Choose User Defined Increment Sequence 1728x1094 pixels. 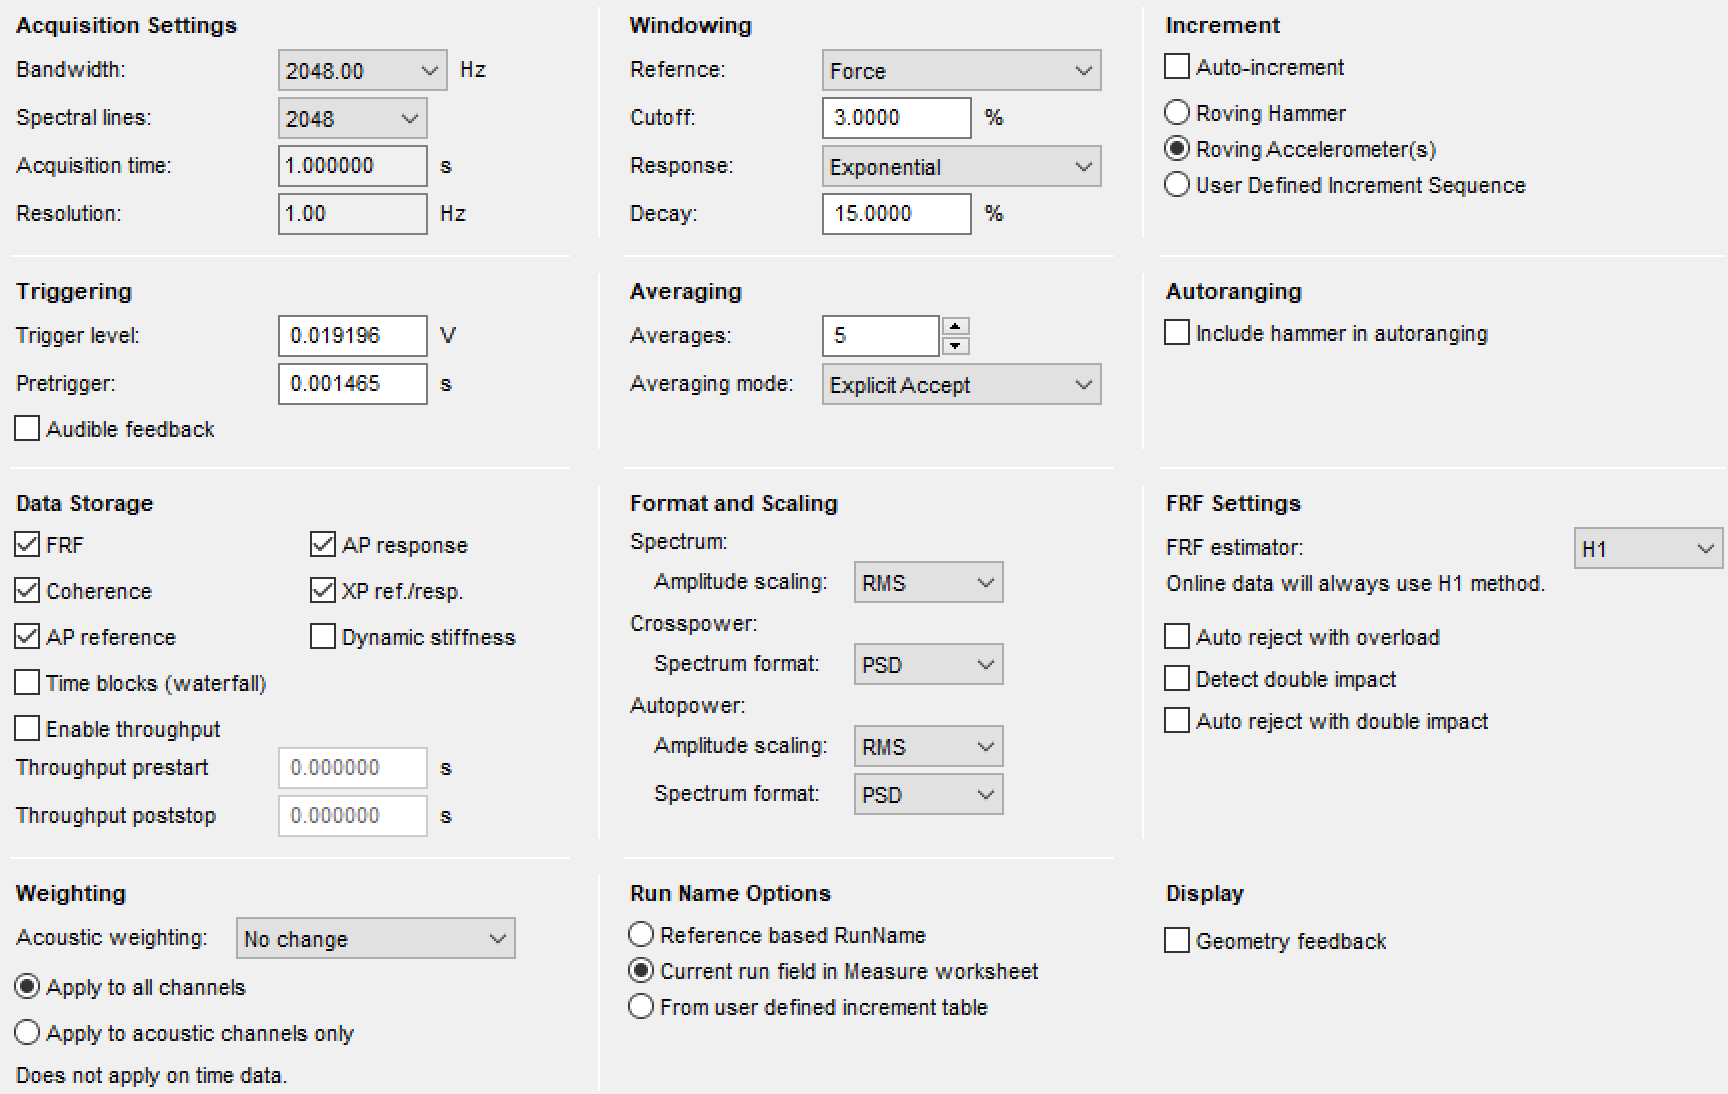pos(1177,184)
